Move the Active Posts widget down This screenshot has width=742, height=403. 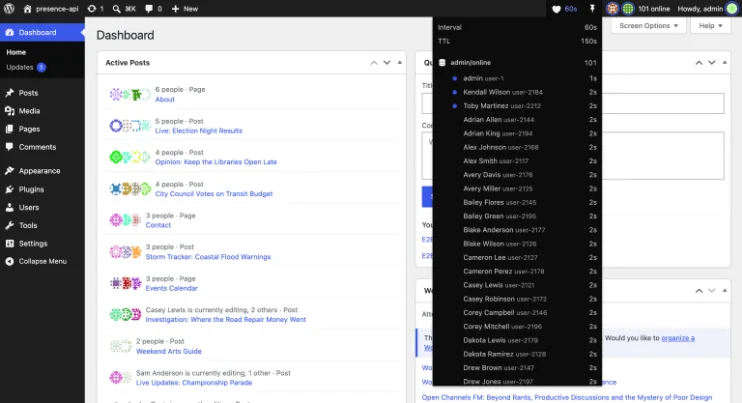pos(387,62)
